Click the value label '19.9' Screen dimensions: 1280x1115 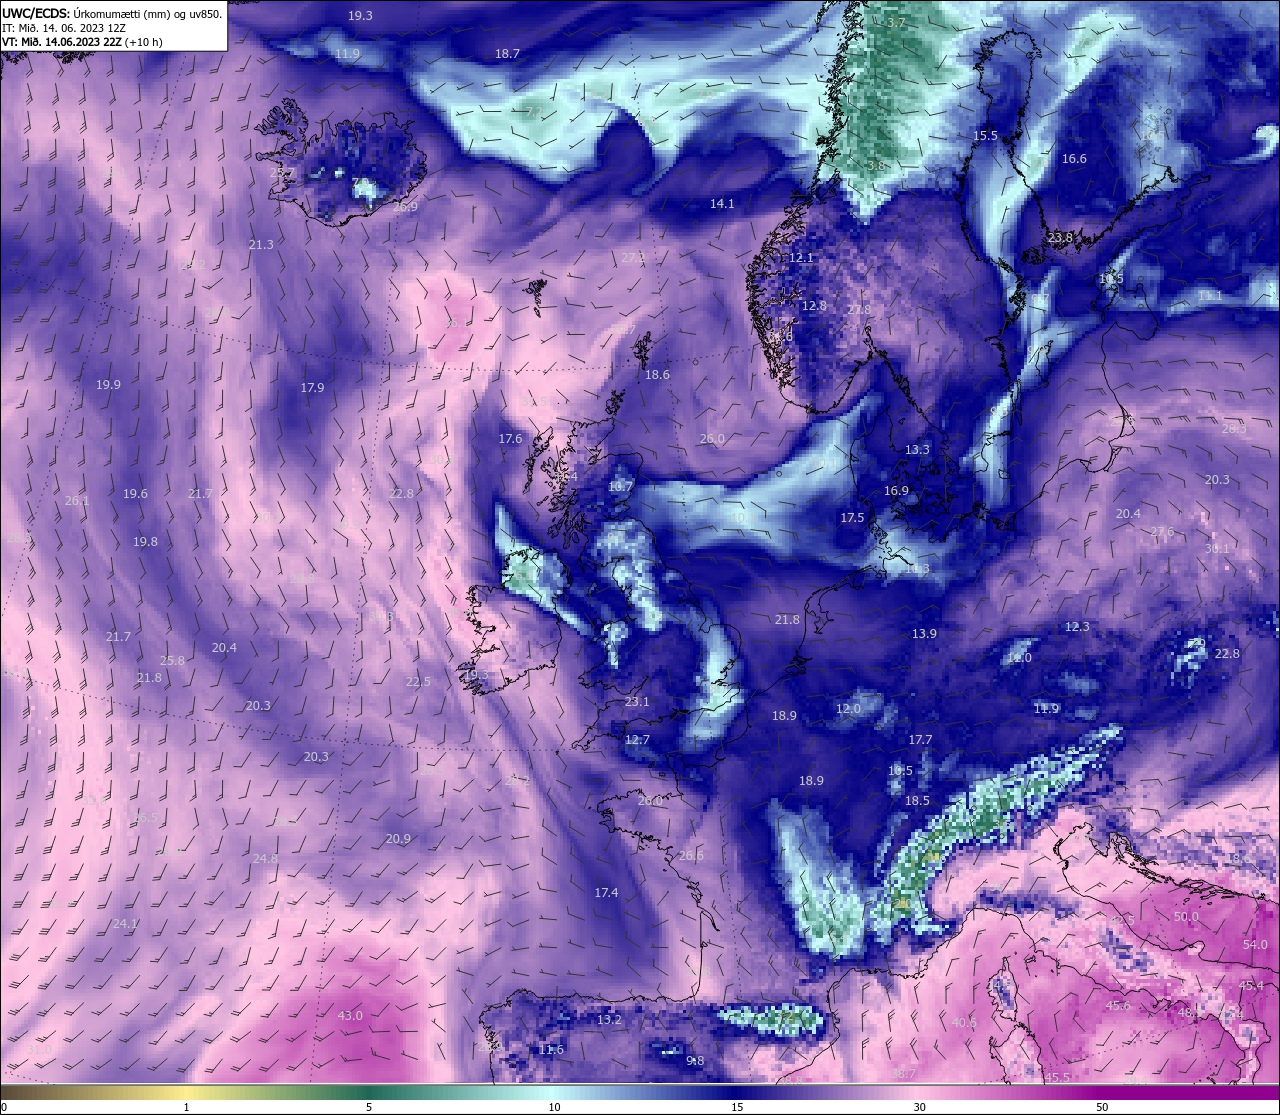tap(108, 385)
